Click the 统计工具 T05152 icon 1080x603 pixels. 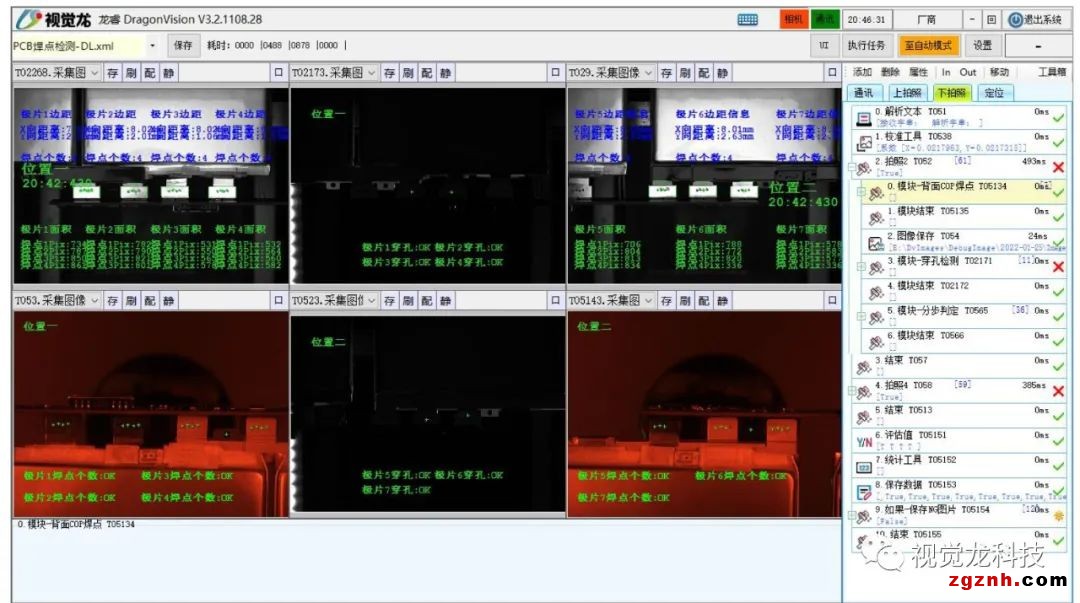(864, 466)
